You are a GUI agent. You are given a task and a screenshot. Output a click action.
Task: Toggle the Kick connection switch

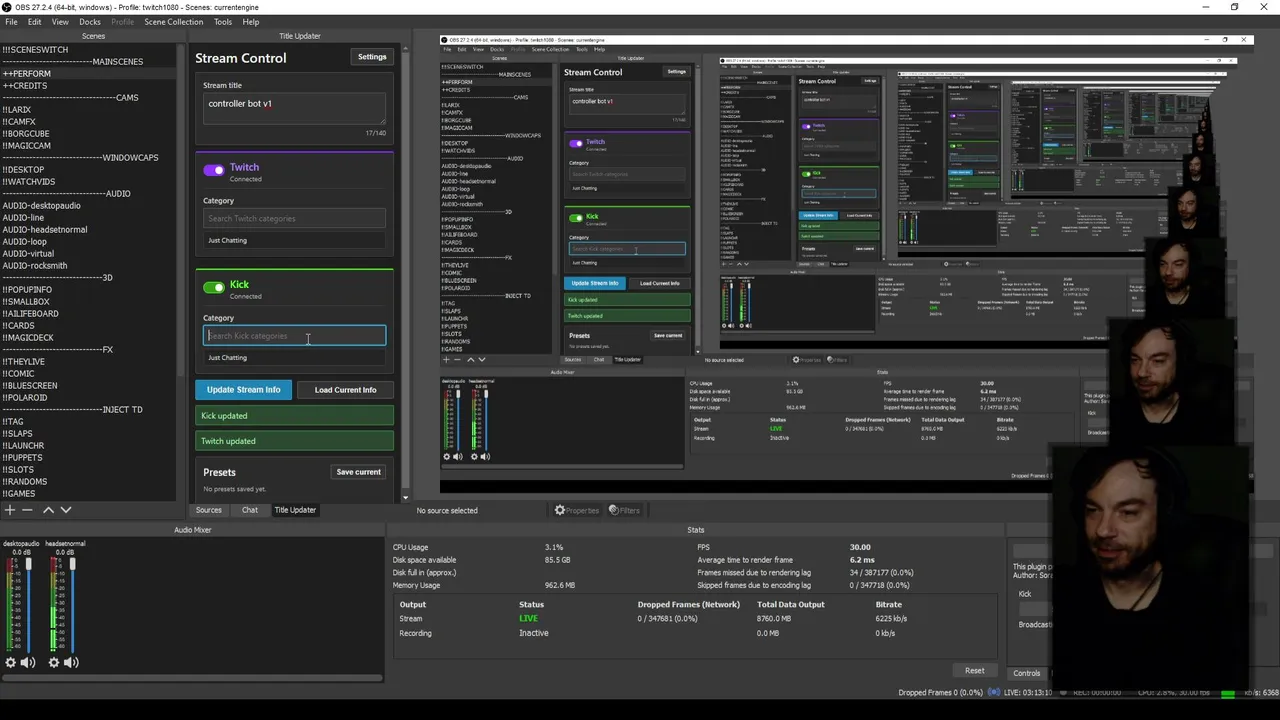pos(214,288)
